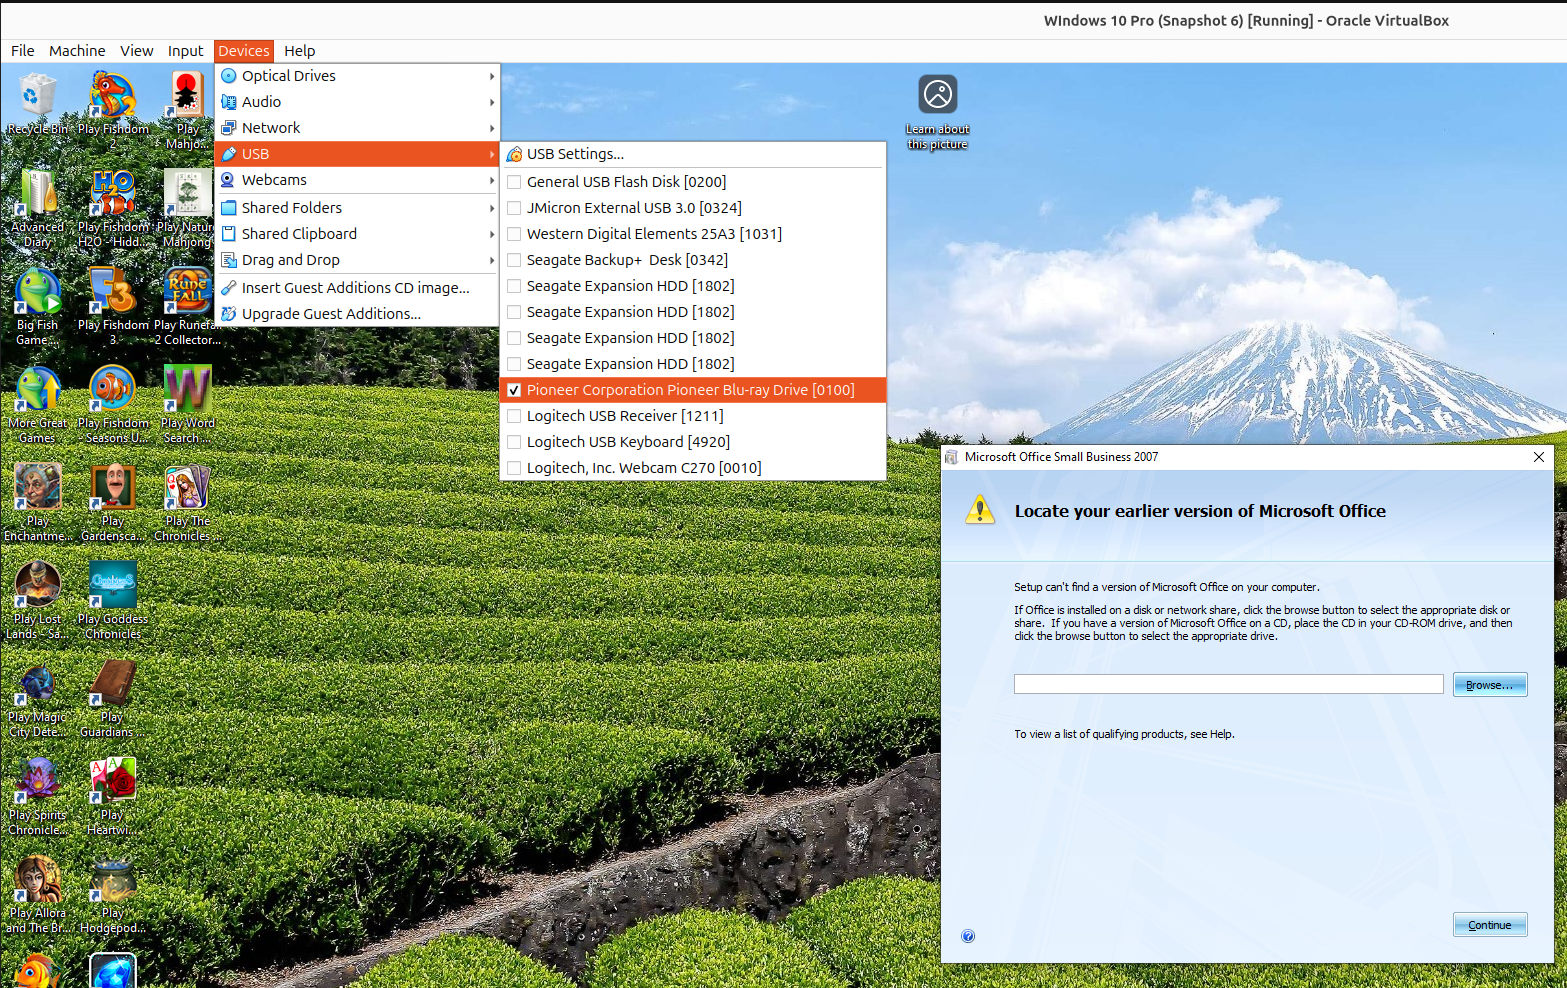Select the Play Runefall 2 Collector shortcut
Viewport: 1567px width, 988px height.
click(188, 306)
